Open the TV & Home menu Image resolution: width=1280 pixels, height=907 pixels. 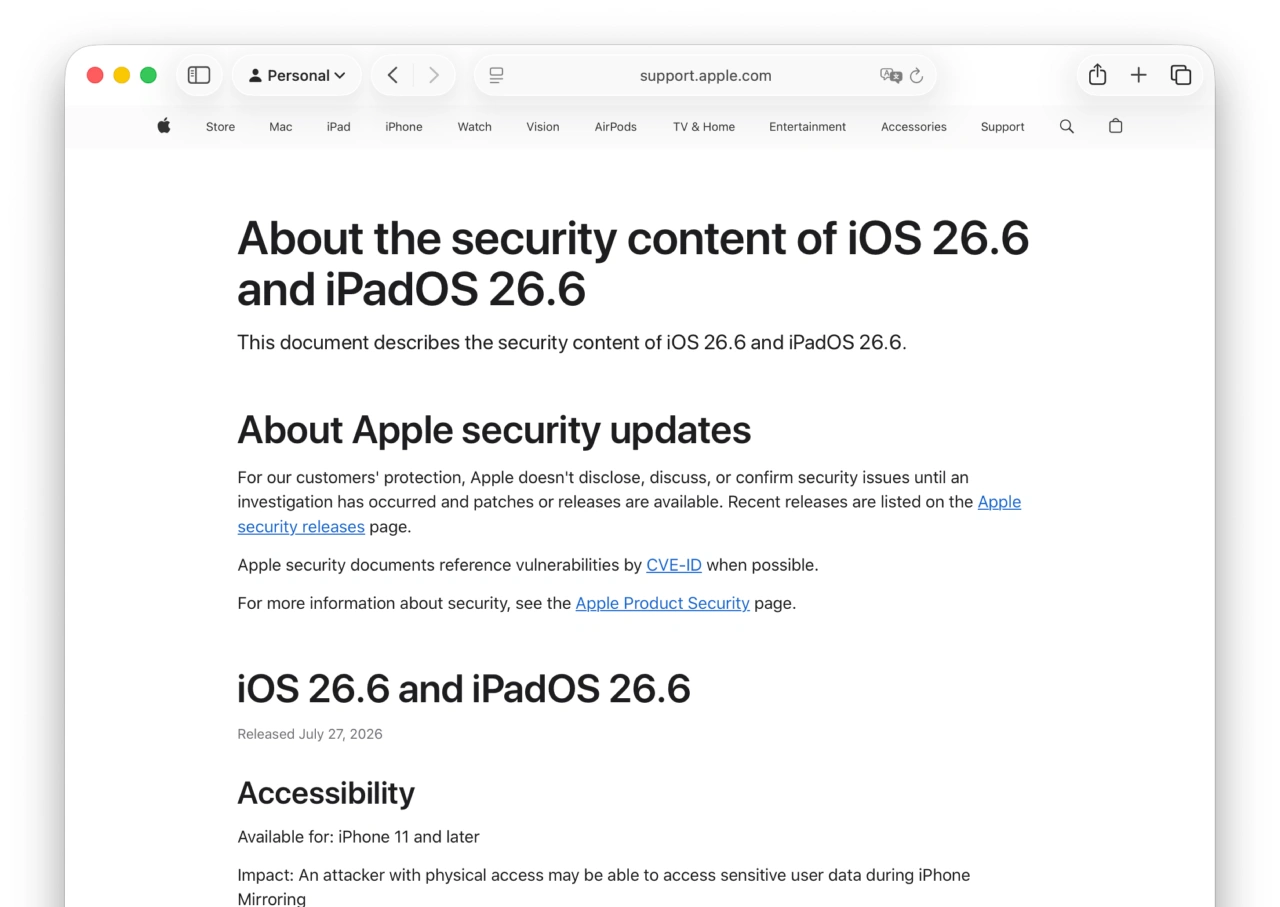coord(704,127)
